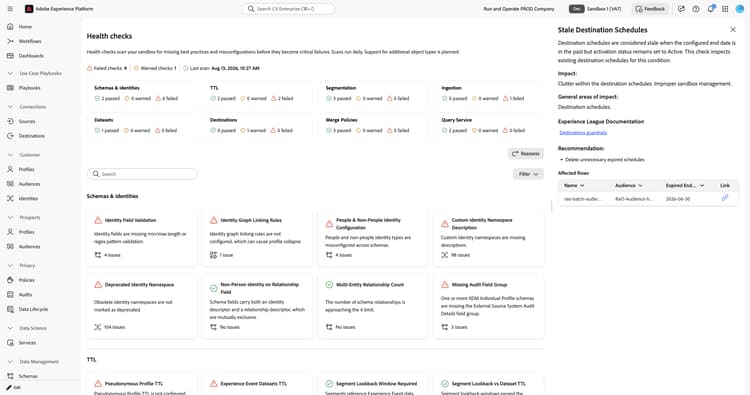Open the user profile avatar

[x=739, y=9]
